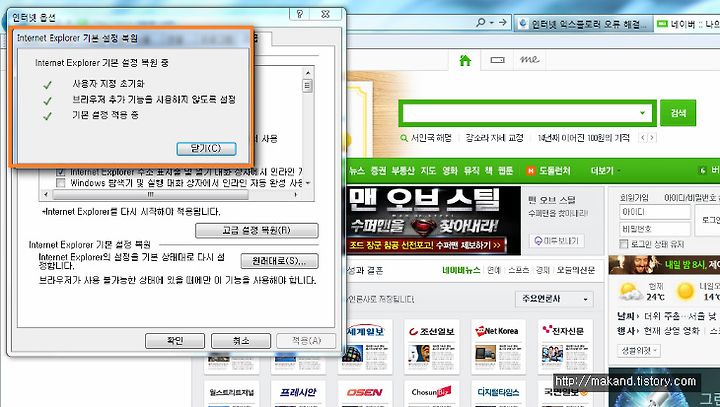
Task: Click the 국민일보 newspaper logo
Action: (x=565, y=392)
